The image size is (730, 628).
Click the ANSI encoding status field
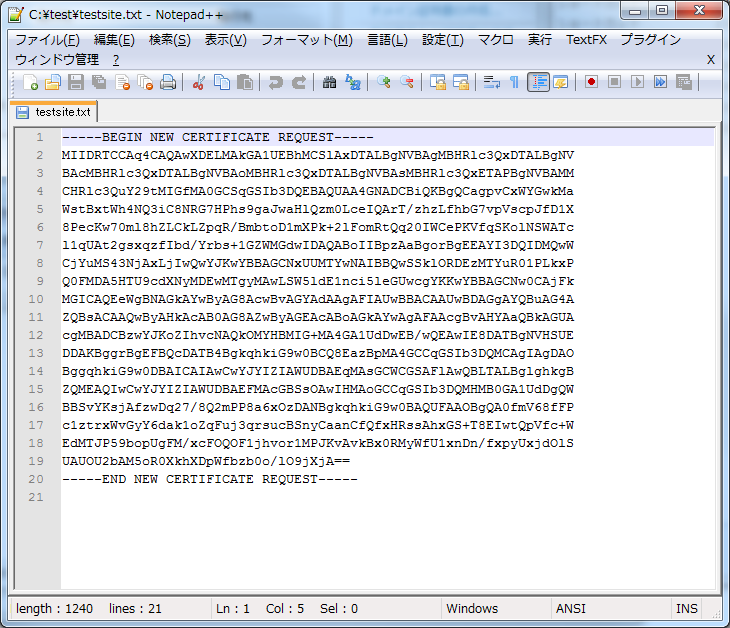(571, 609)
